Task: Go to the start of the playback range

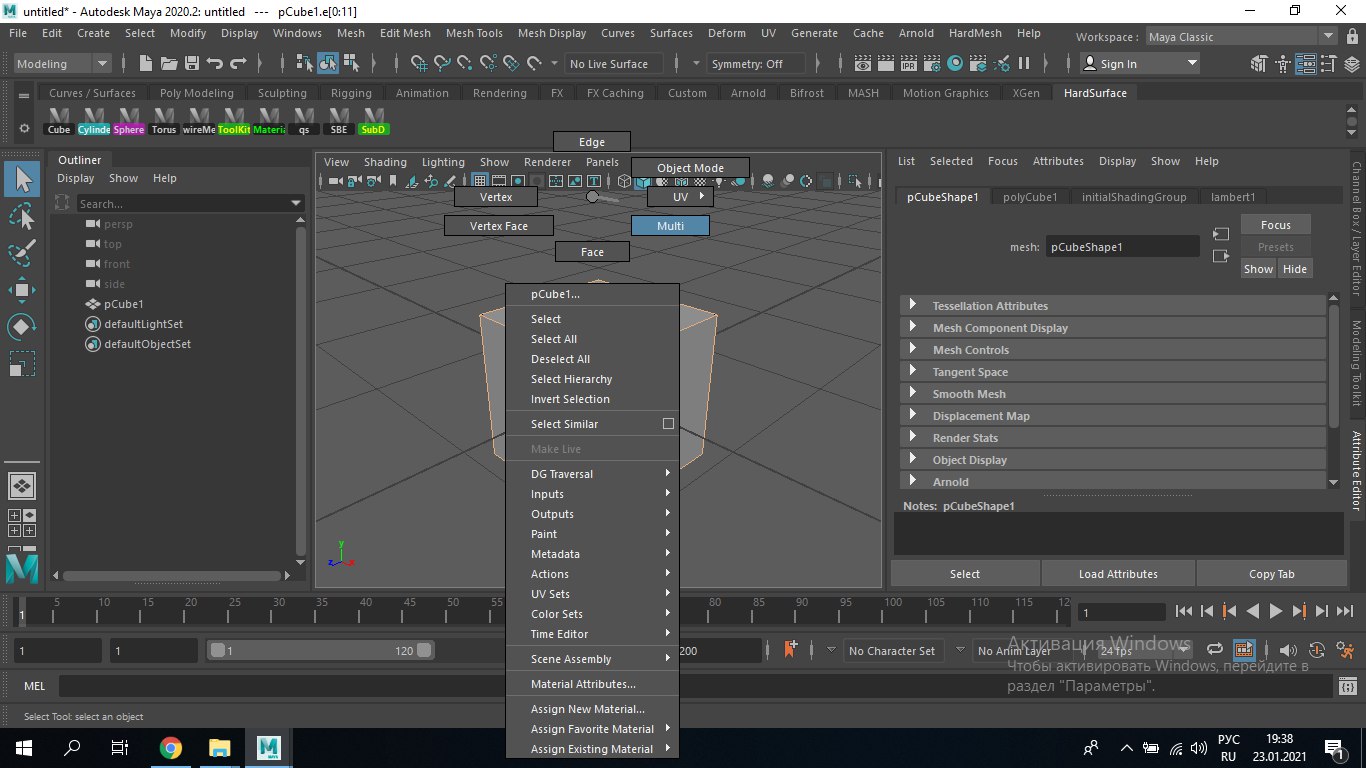Action: (1184, 611)
